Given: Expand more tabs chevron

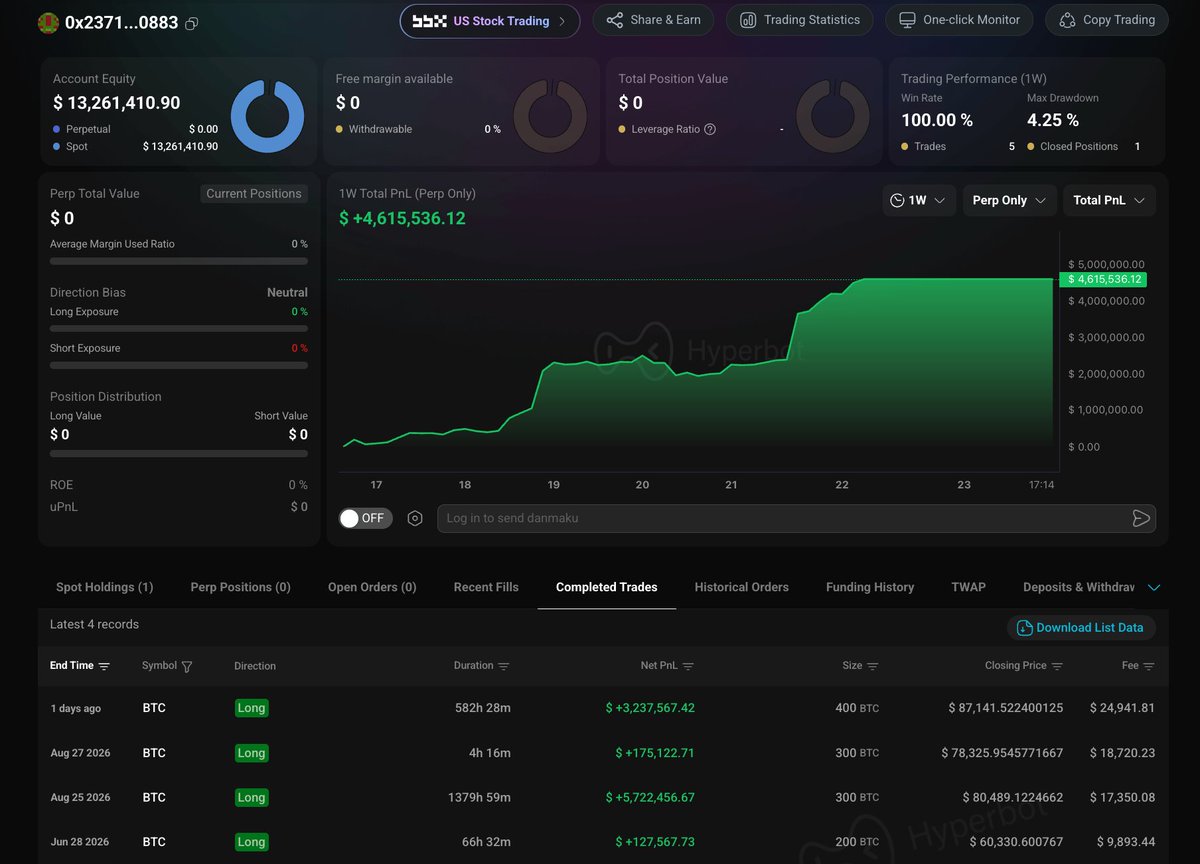Looking at the screenshot, I should 1154,588.
